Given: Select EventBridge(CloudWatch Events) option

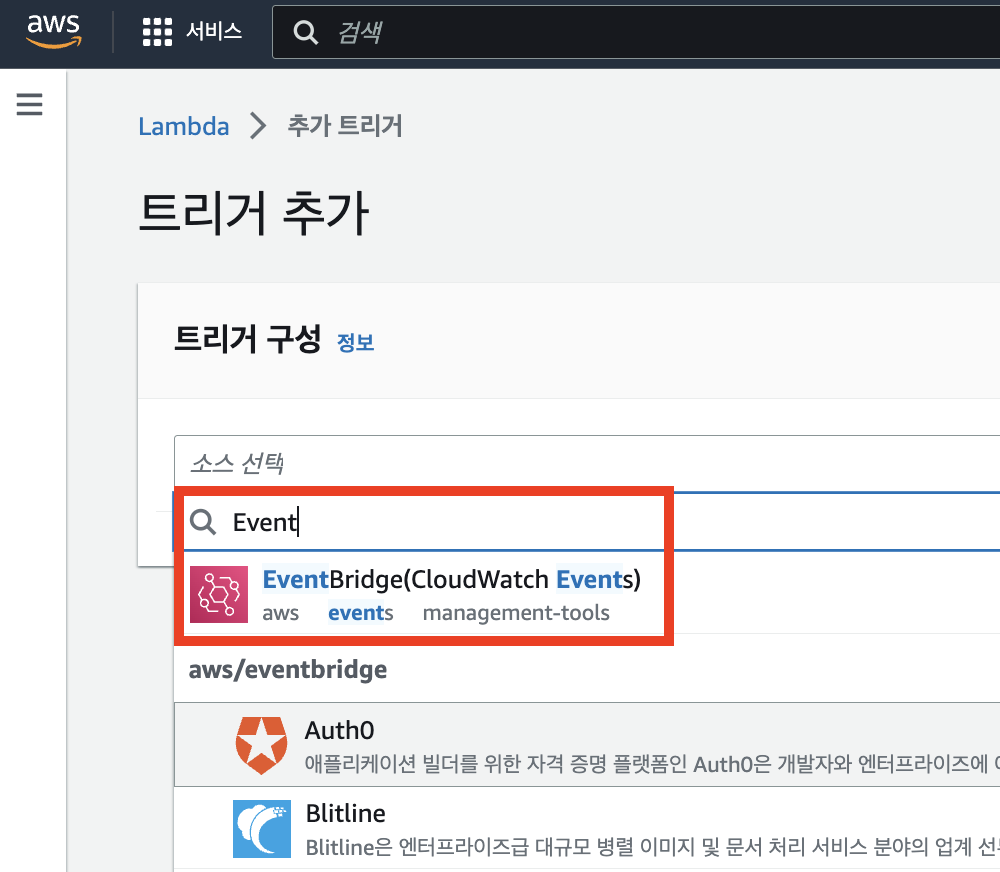Looking at the screenshot, I should (587, 594).
